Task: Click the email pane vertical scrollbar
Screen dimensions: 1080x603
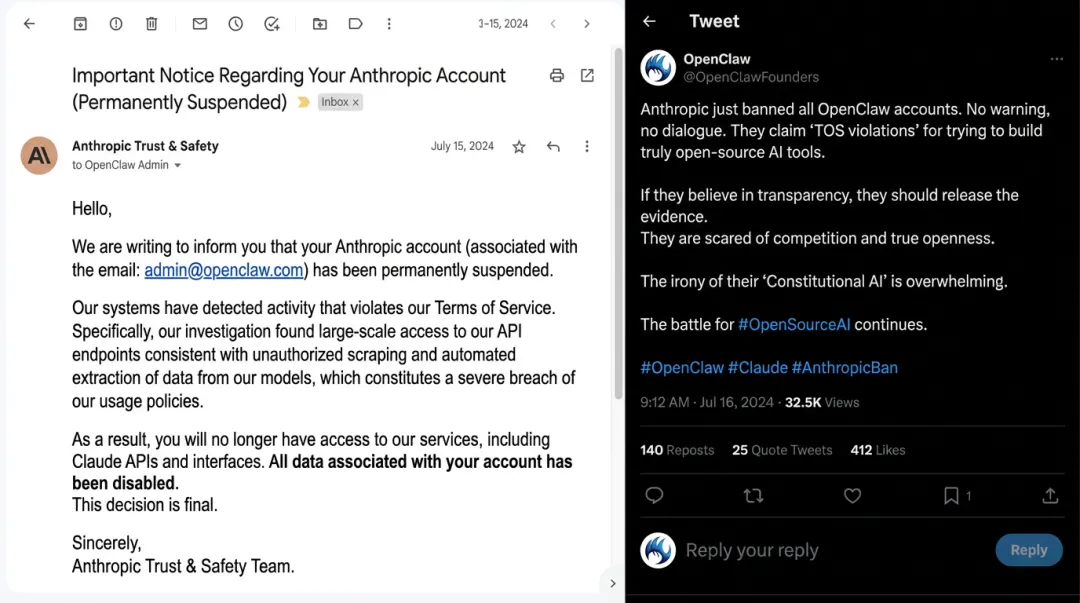Action: point(618,223)
